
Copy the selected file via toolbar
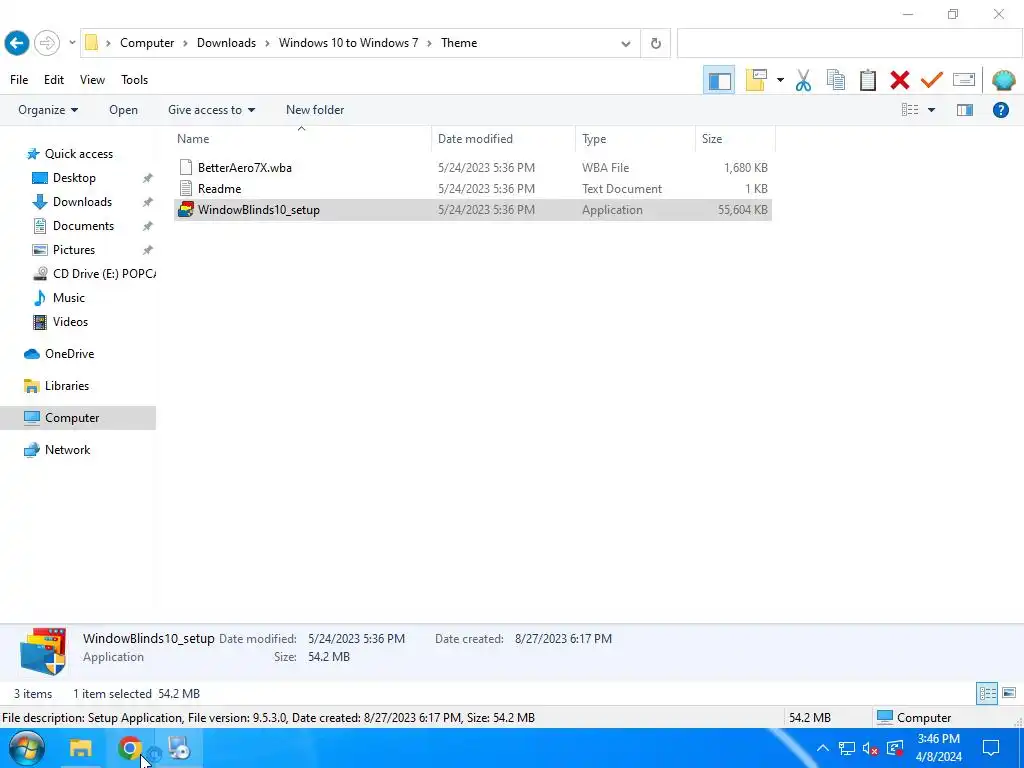pos(835,80)
